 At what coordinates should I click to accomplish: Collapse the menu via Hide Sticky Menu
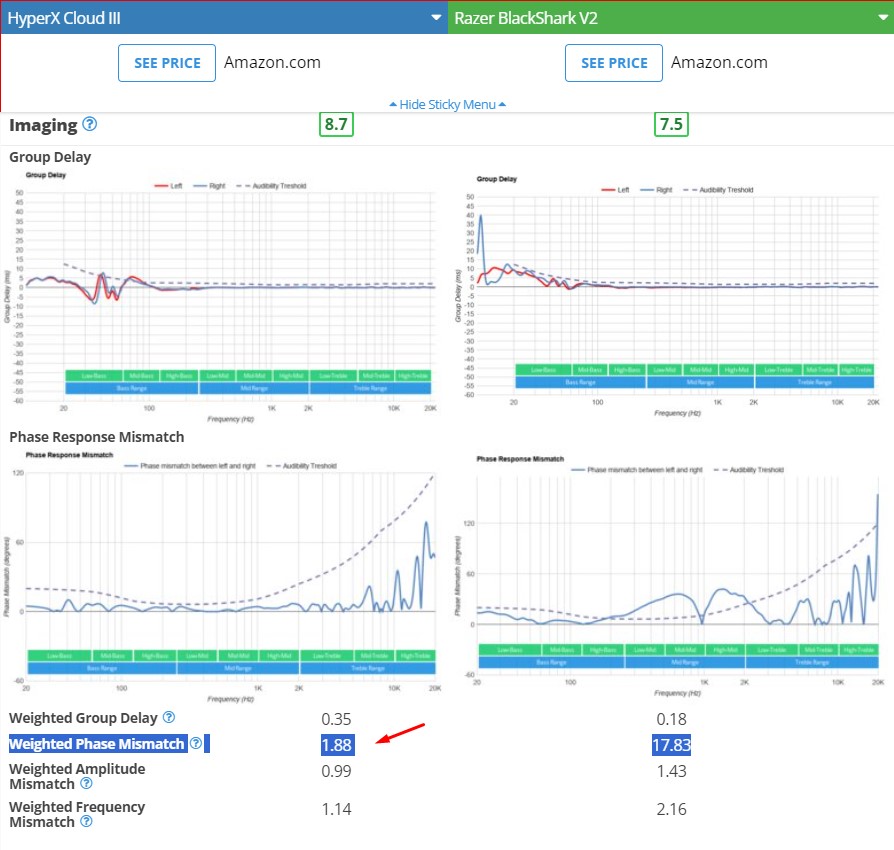pos(448,104)
